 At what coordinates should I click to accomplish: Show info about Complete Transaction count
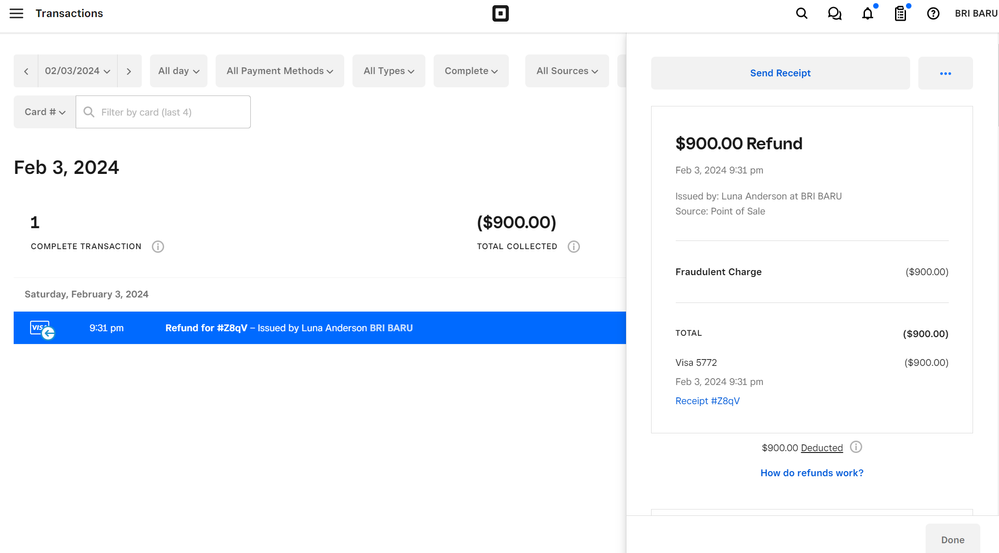click(x=158, y=247)
